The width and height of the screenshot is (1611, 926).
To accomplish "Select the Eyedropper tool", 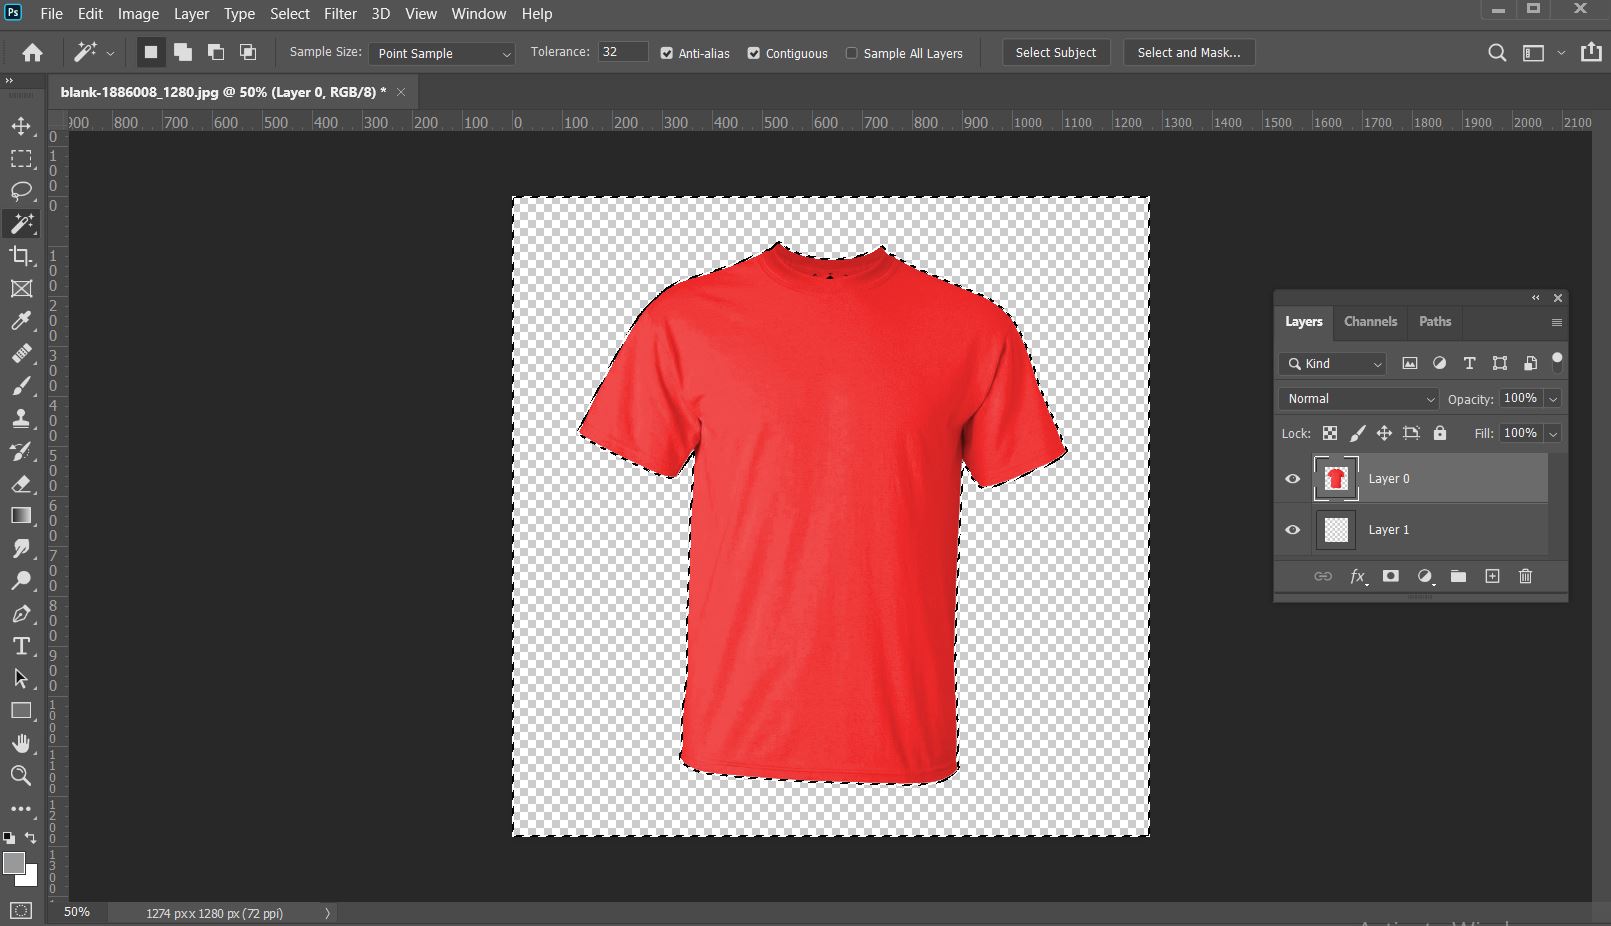I will tap(21, 321).
